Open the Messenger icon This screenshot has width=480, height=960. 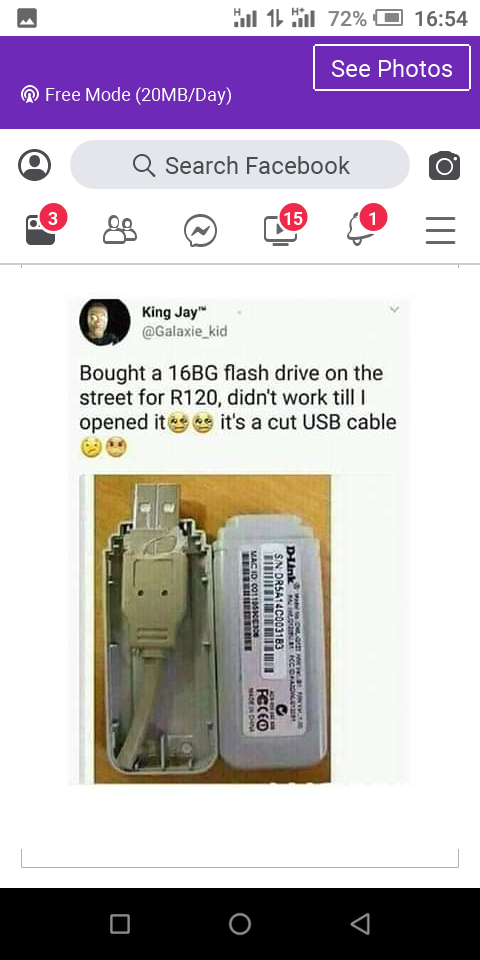[x=200, y=231]
